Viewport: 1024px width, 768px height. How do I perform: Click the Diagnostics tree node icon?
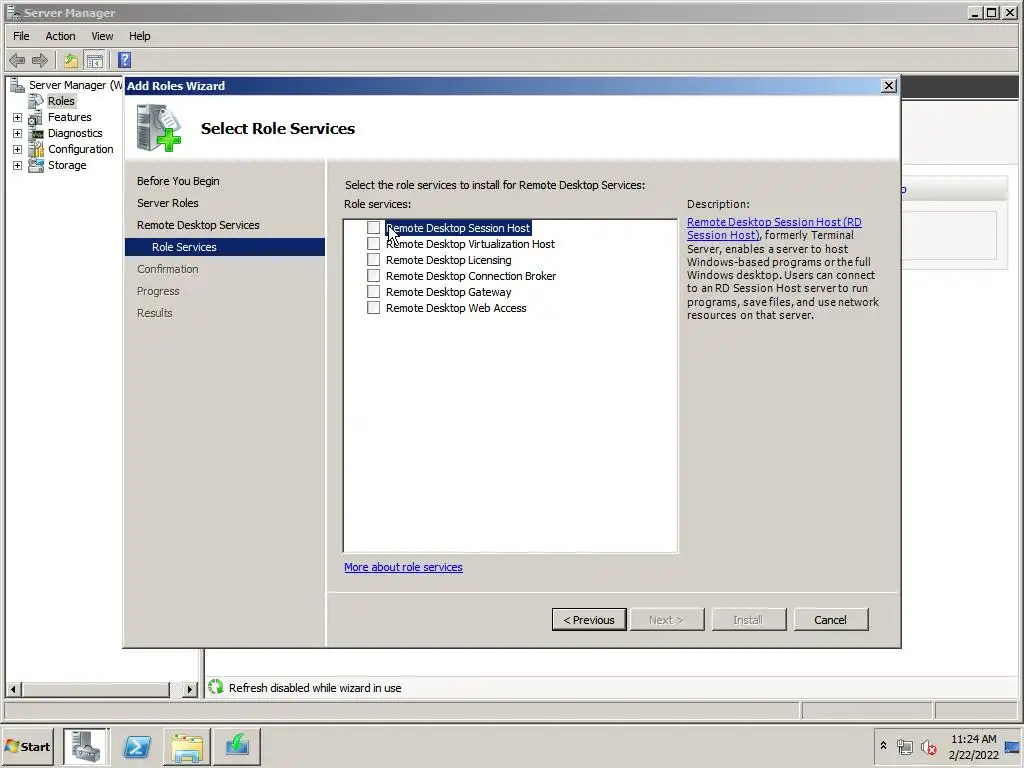coord(35,133)
